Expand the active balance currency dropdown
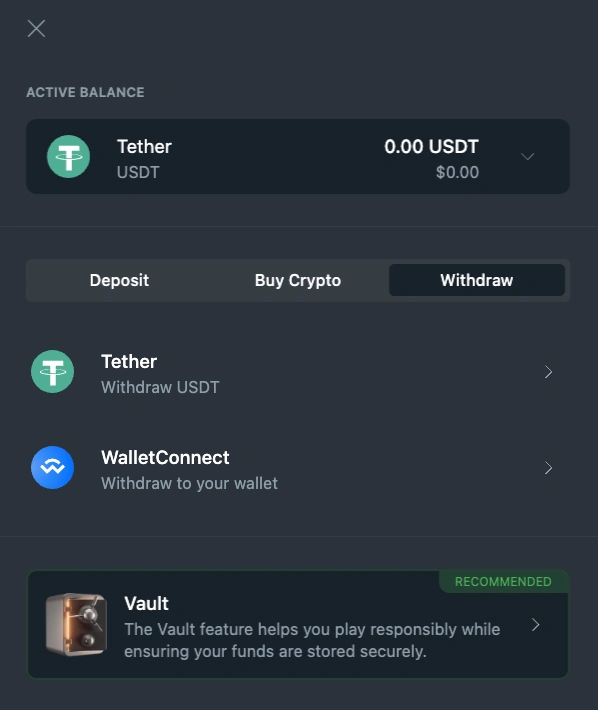Image resolution: width=598 pixels, height=710 pixels. click(528, 157)
